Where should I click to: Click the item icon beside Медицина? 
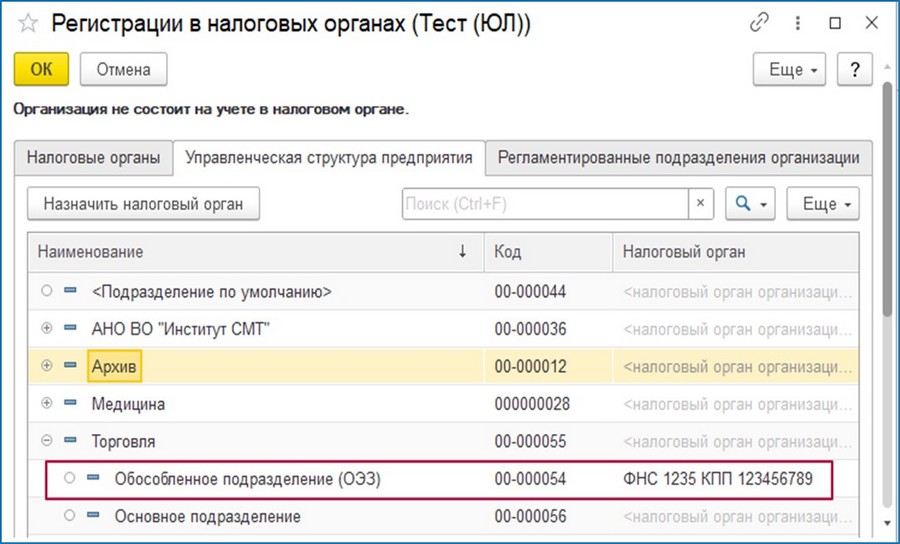(x=71, y=403)
